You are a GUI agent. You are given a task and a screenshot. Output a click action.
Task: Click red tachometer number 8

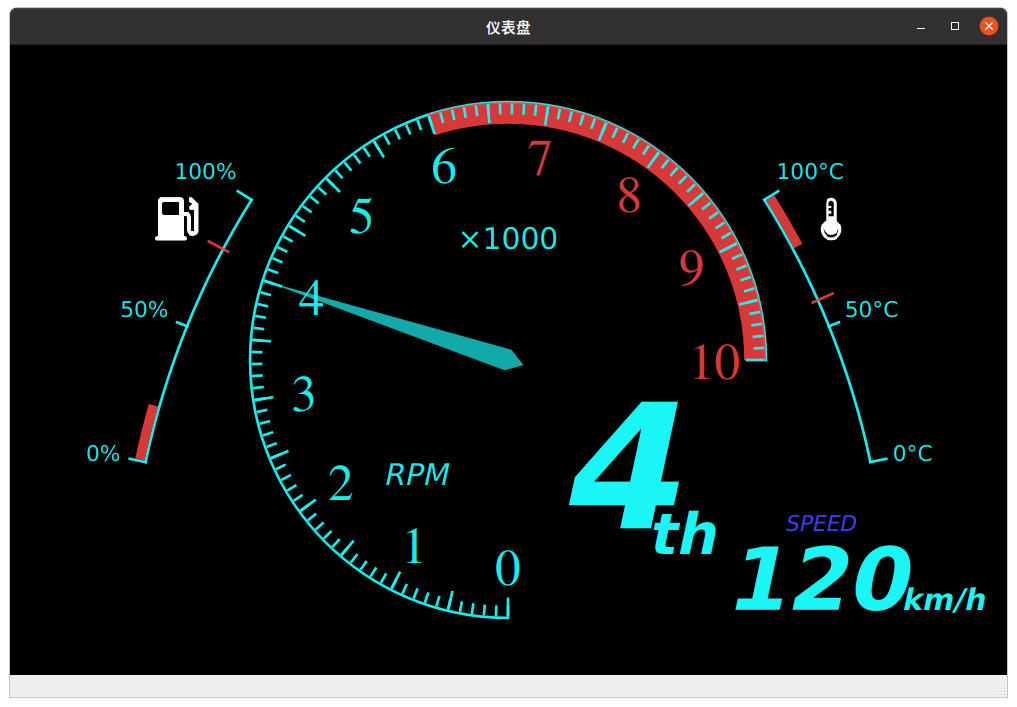tap(629, 195)
